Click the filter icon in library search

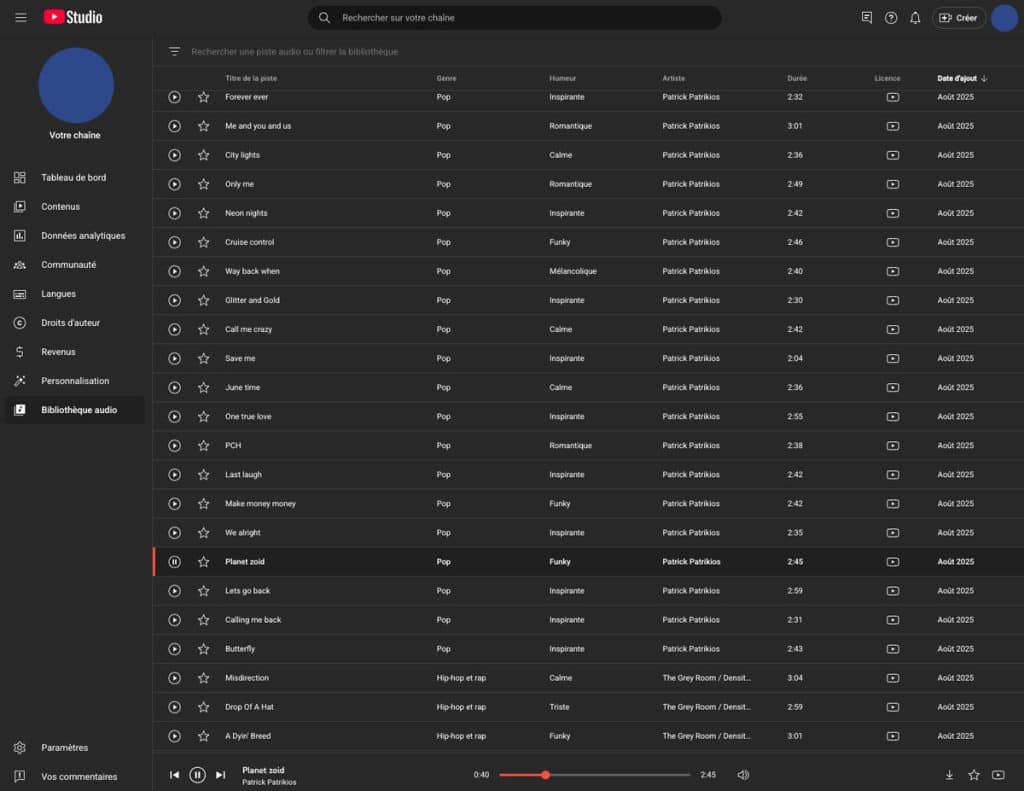click(174, 51)
